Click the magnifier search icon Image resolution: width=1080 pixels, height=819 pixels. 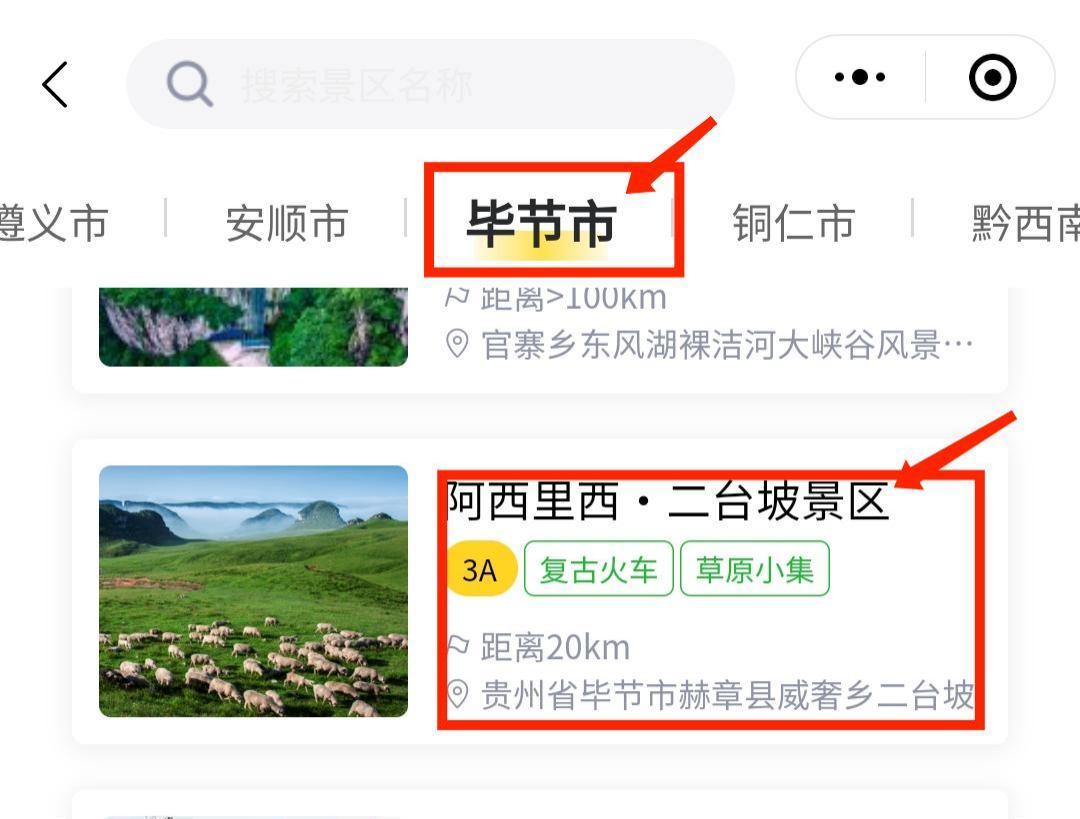(x=189, y=84)
